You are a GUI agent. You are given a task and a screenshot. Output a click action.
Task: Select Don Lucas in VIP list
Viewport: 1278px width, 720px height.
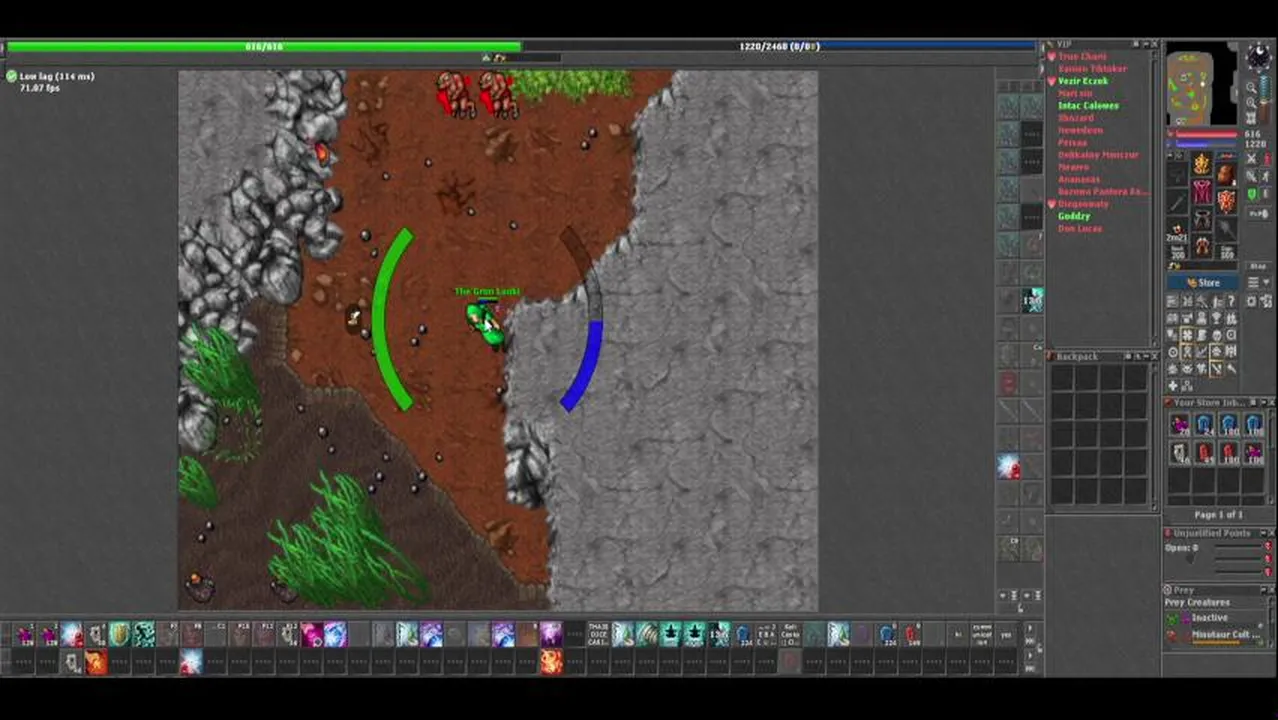click(x=1080, y=228)
